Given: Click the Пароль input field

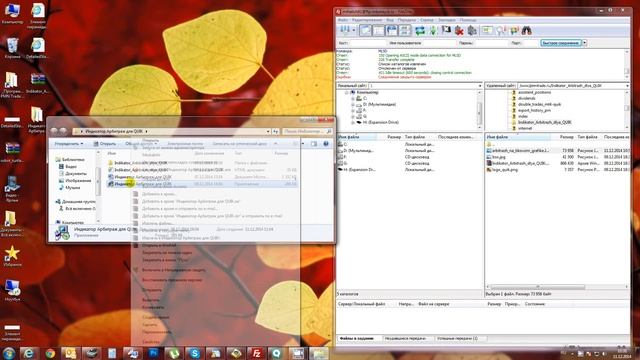Looking at the screenshot, I should tap(491, 43).
